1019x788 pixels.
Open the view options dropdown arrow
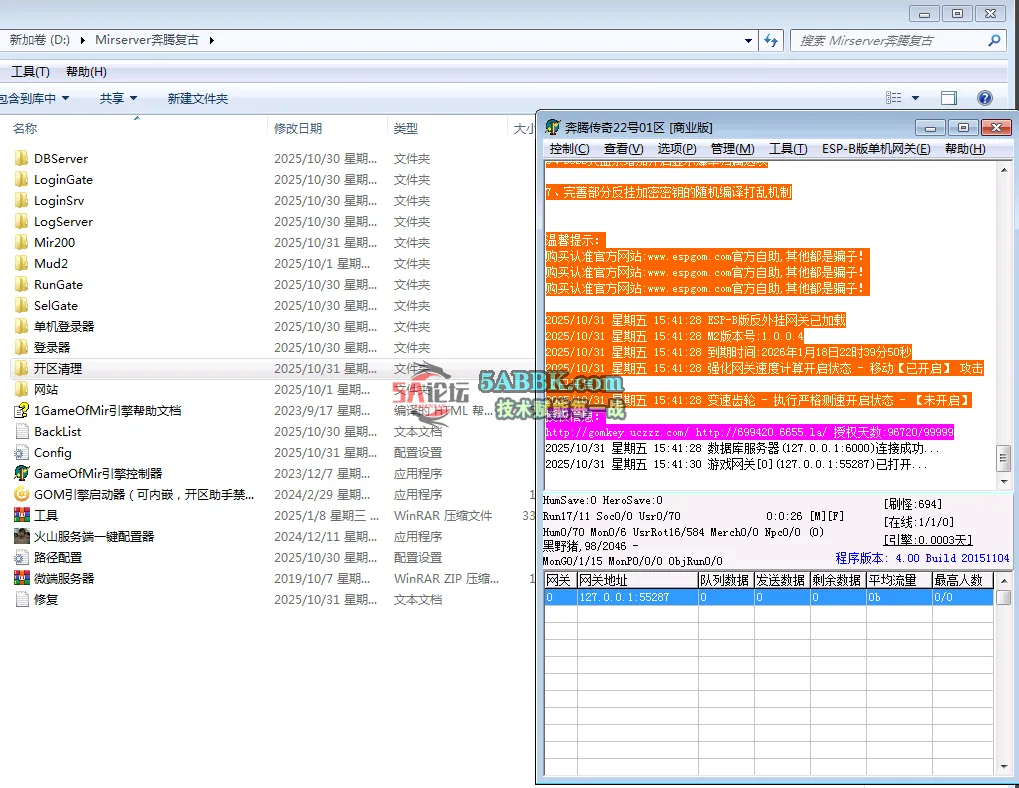click(x=915, y=98)
